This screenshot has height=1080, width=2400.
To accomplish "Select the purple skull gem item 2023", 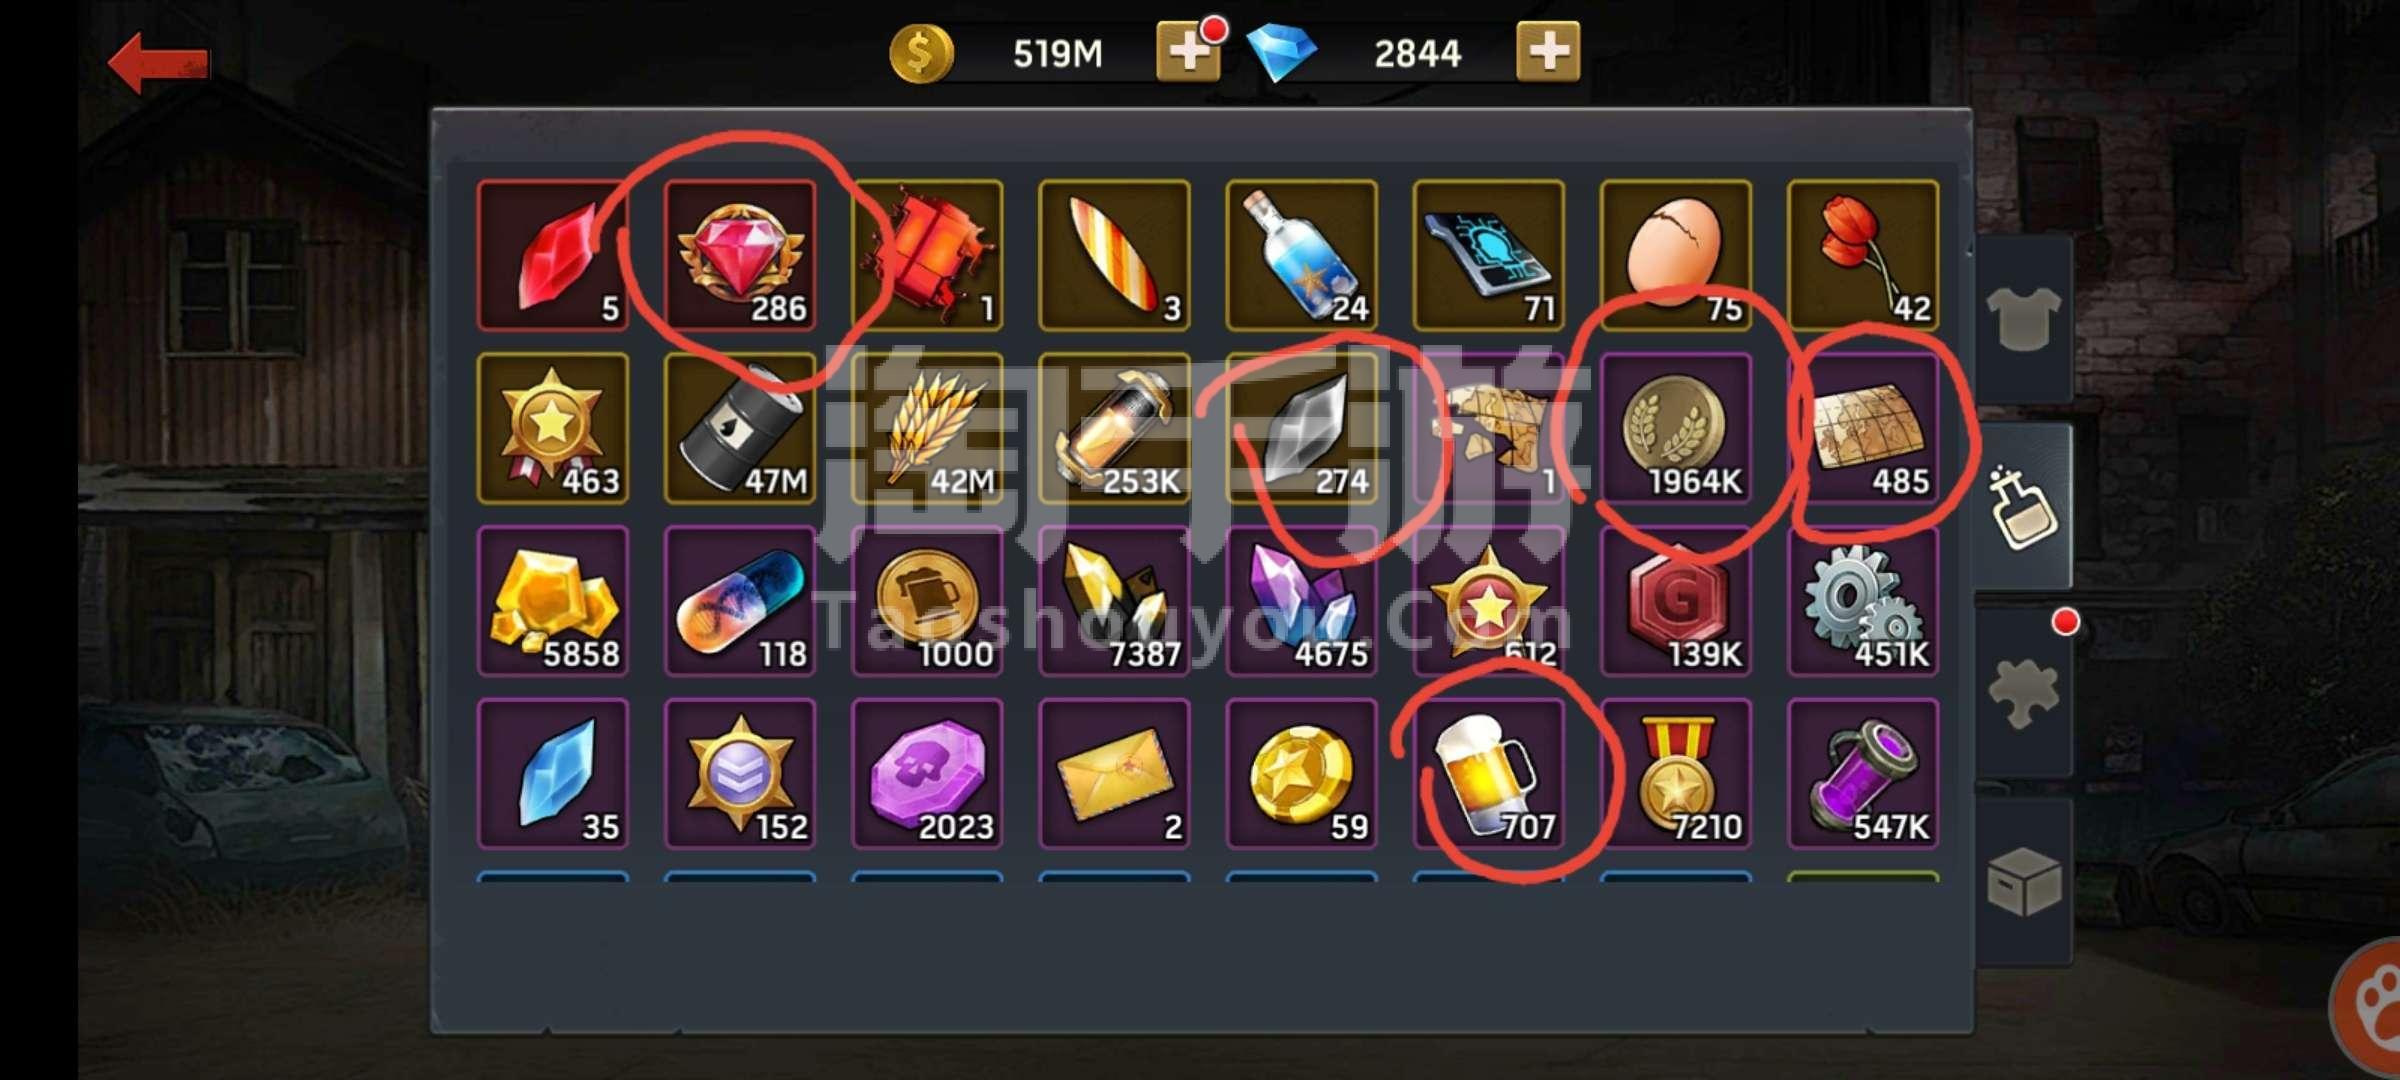I will (x=927, y=774).
